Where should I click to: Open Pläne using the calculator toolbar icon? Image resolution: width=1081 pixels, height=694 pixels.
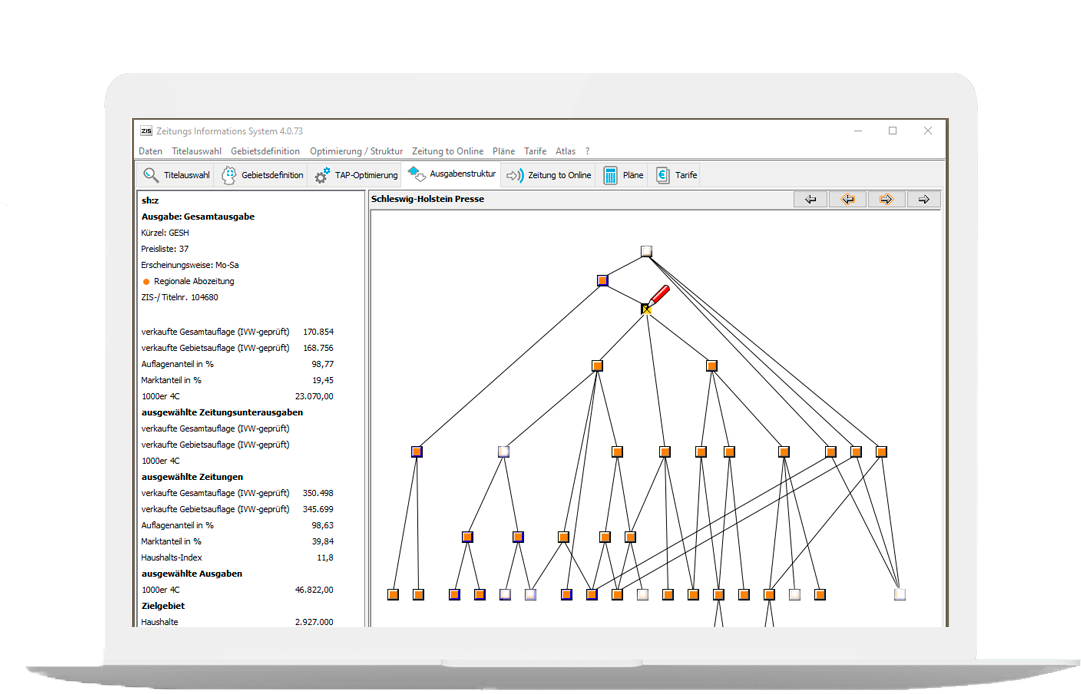pyautogui.click(x=610, y=175)
